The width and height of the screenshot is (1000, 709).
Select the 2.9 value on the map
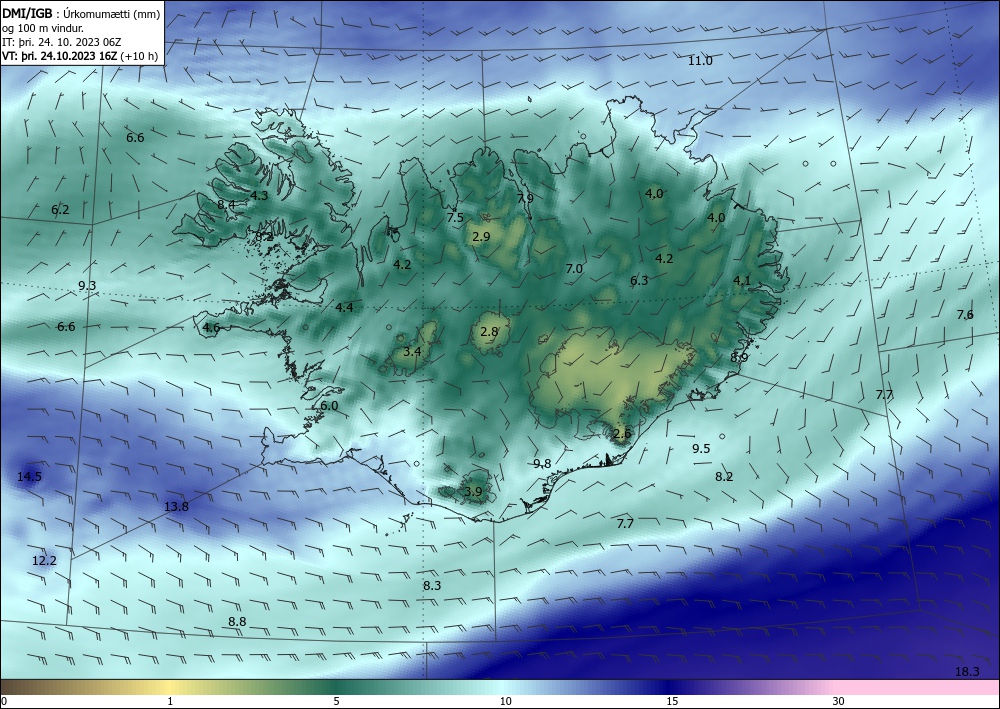[481, 237]
